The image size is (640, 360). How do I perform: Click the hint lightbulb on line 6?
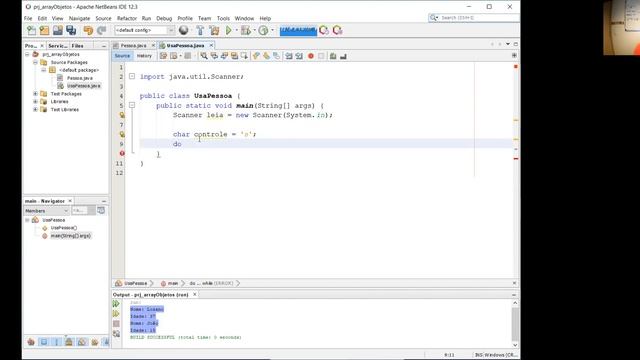tap(122, 115)
